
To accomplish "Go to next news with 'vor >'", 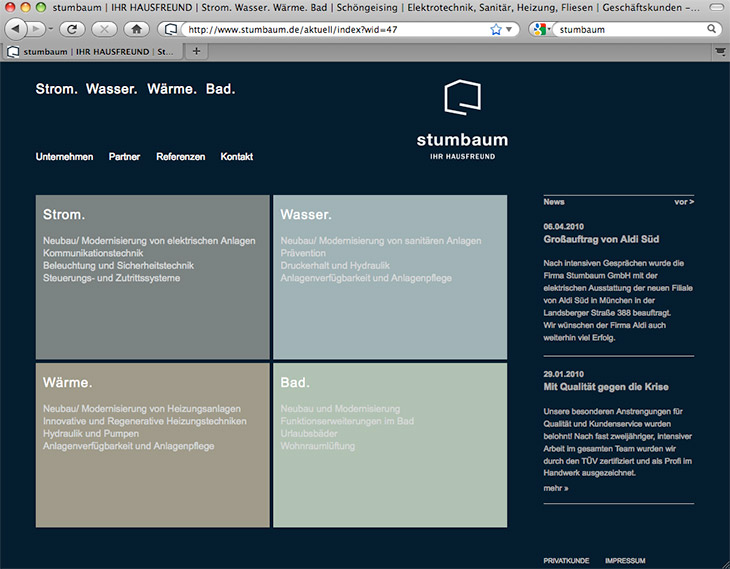I will 684,202.
